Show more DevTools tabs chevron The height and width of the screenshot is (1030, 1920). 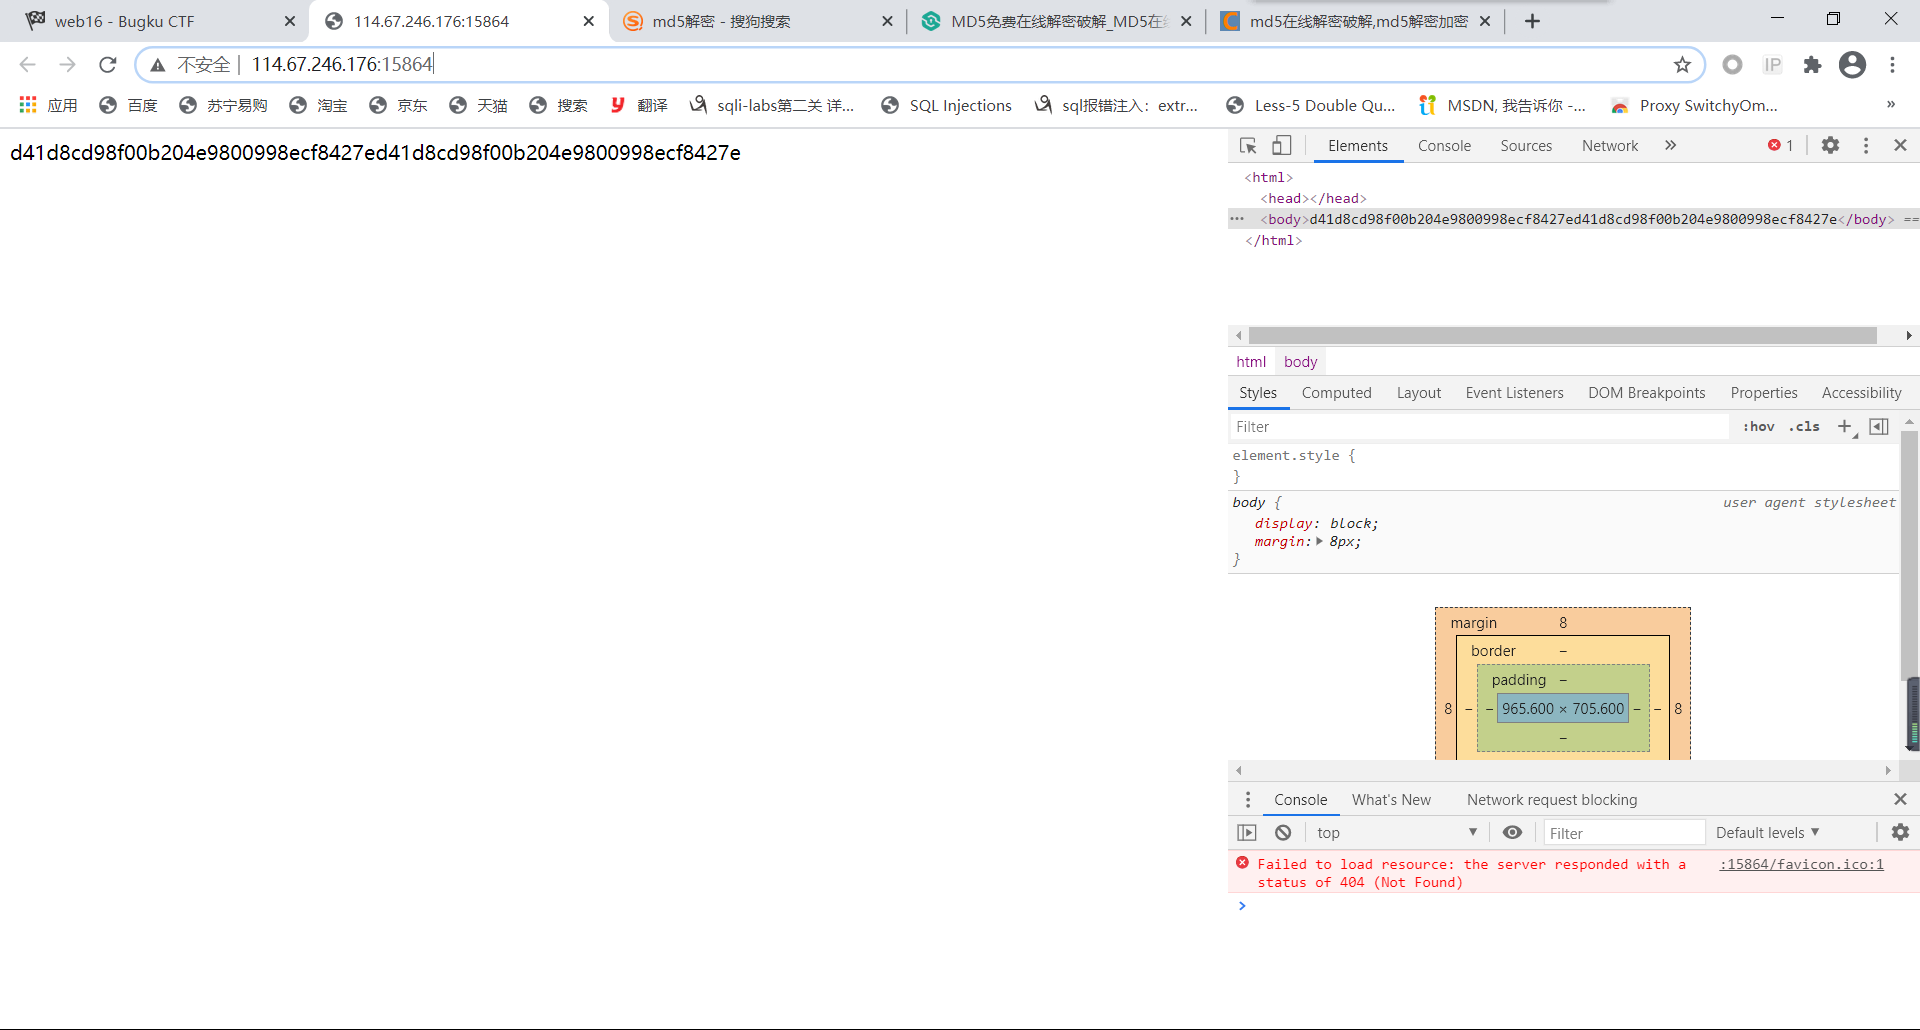point(1670,146)
